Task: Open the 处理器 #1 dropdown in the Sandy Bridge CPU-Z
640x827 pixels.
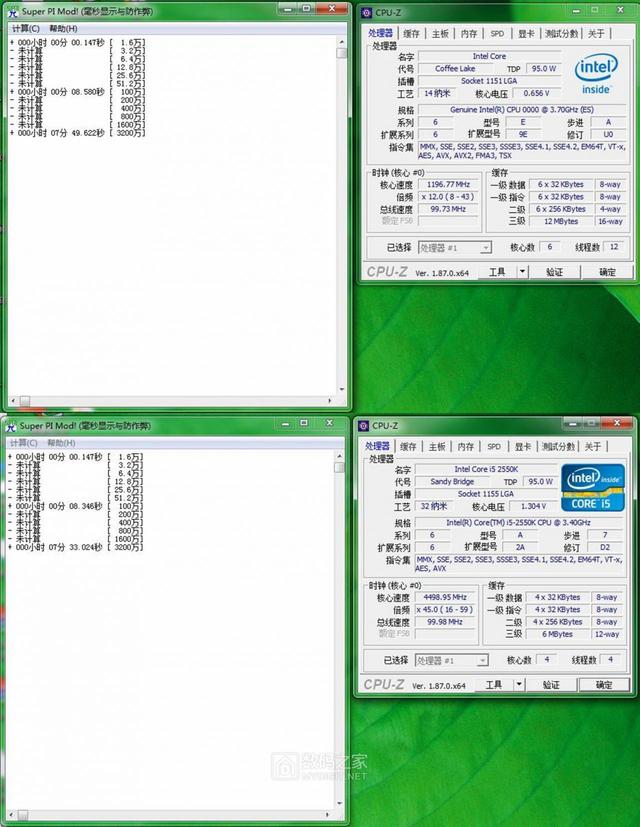Action: point(452,660)
